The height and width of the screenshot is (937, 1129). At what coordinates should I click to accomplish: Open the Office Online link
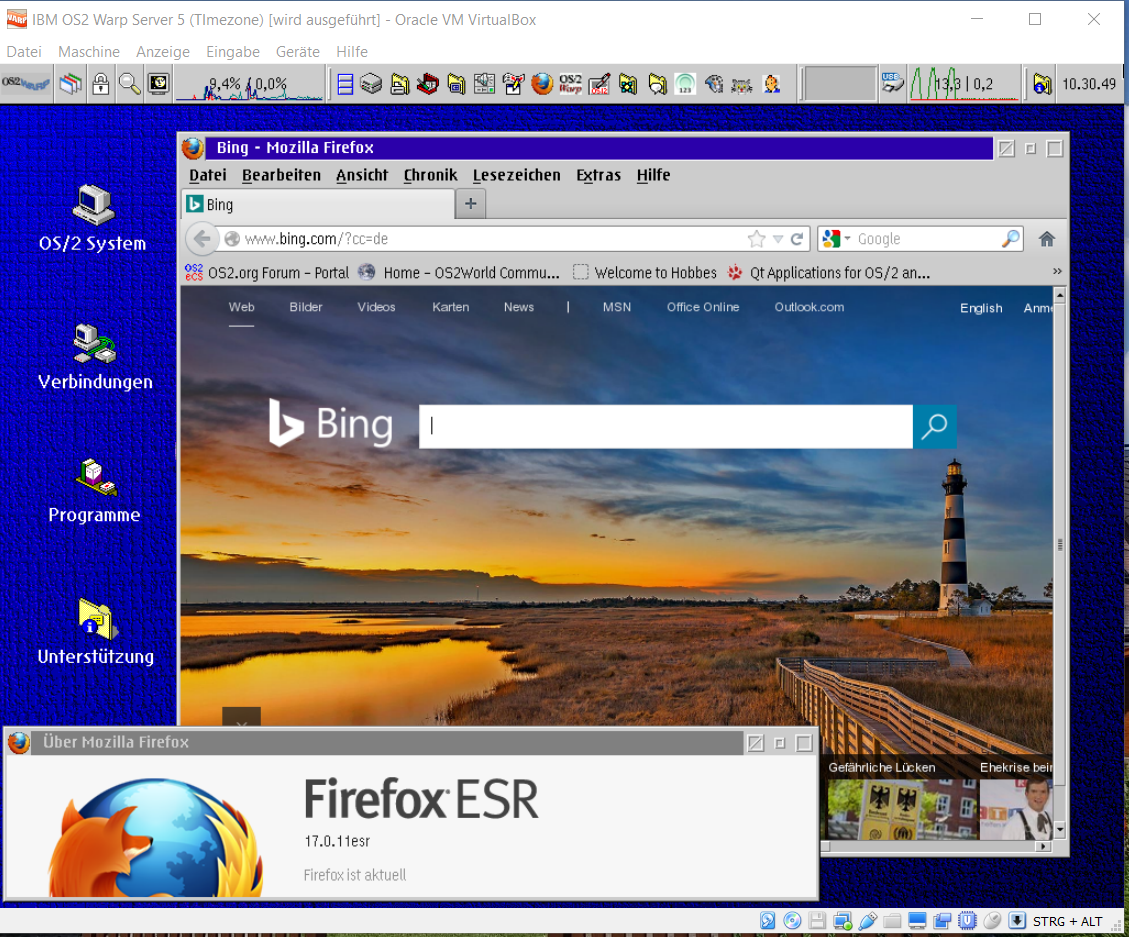point(703,307)
